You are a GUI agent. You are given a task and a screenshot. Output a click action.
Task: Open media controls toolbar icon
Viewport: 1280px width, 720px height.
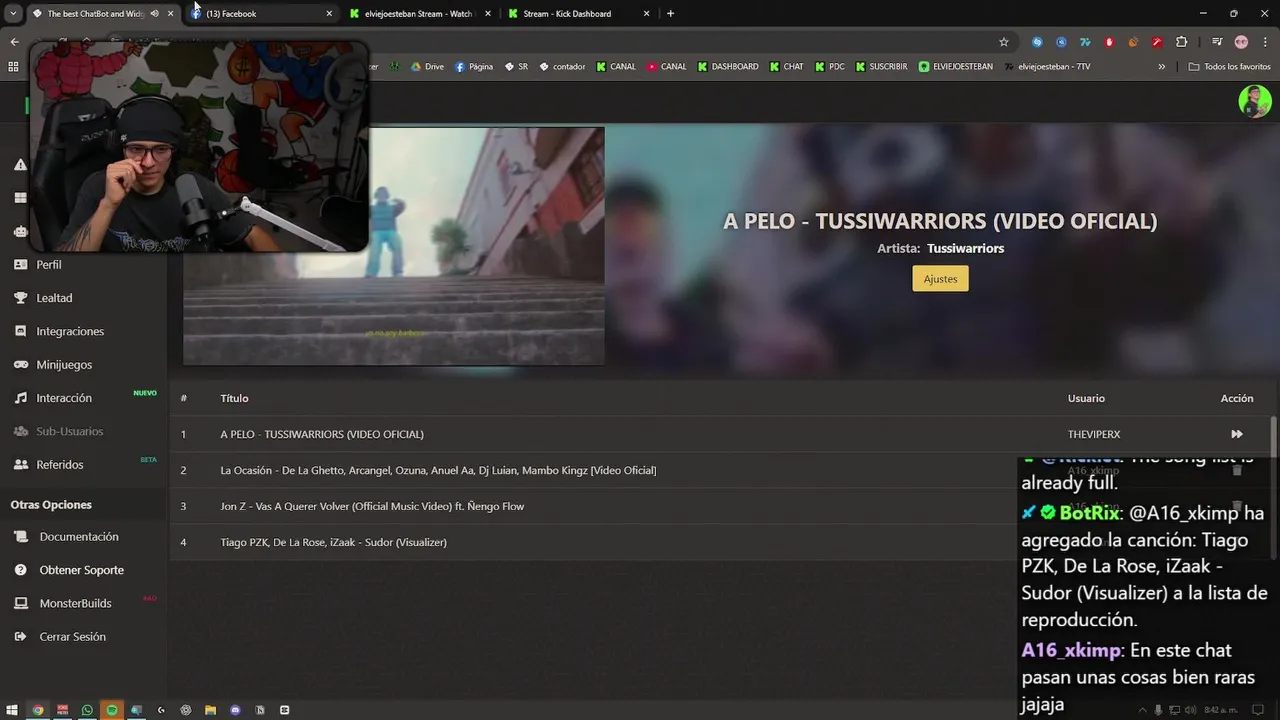coord(1217,42)
